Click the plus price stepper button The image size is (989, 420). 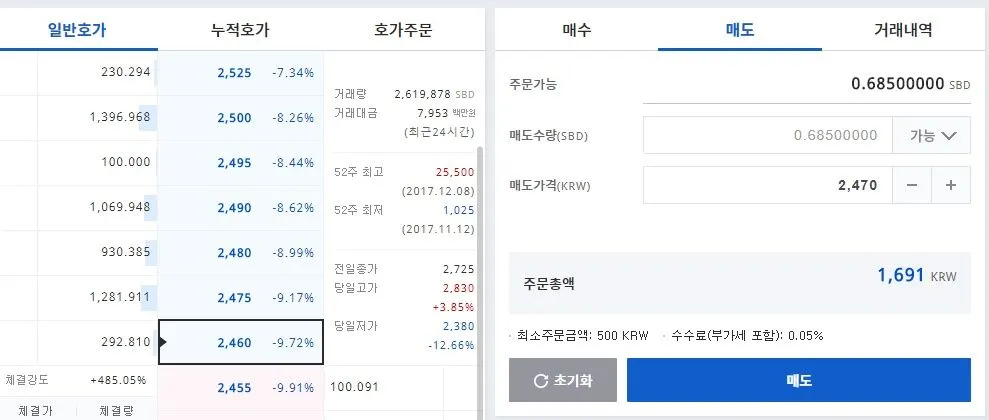click(951, 185)
